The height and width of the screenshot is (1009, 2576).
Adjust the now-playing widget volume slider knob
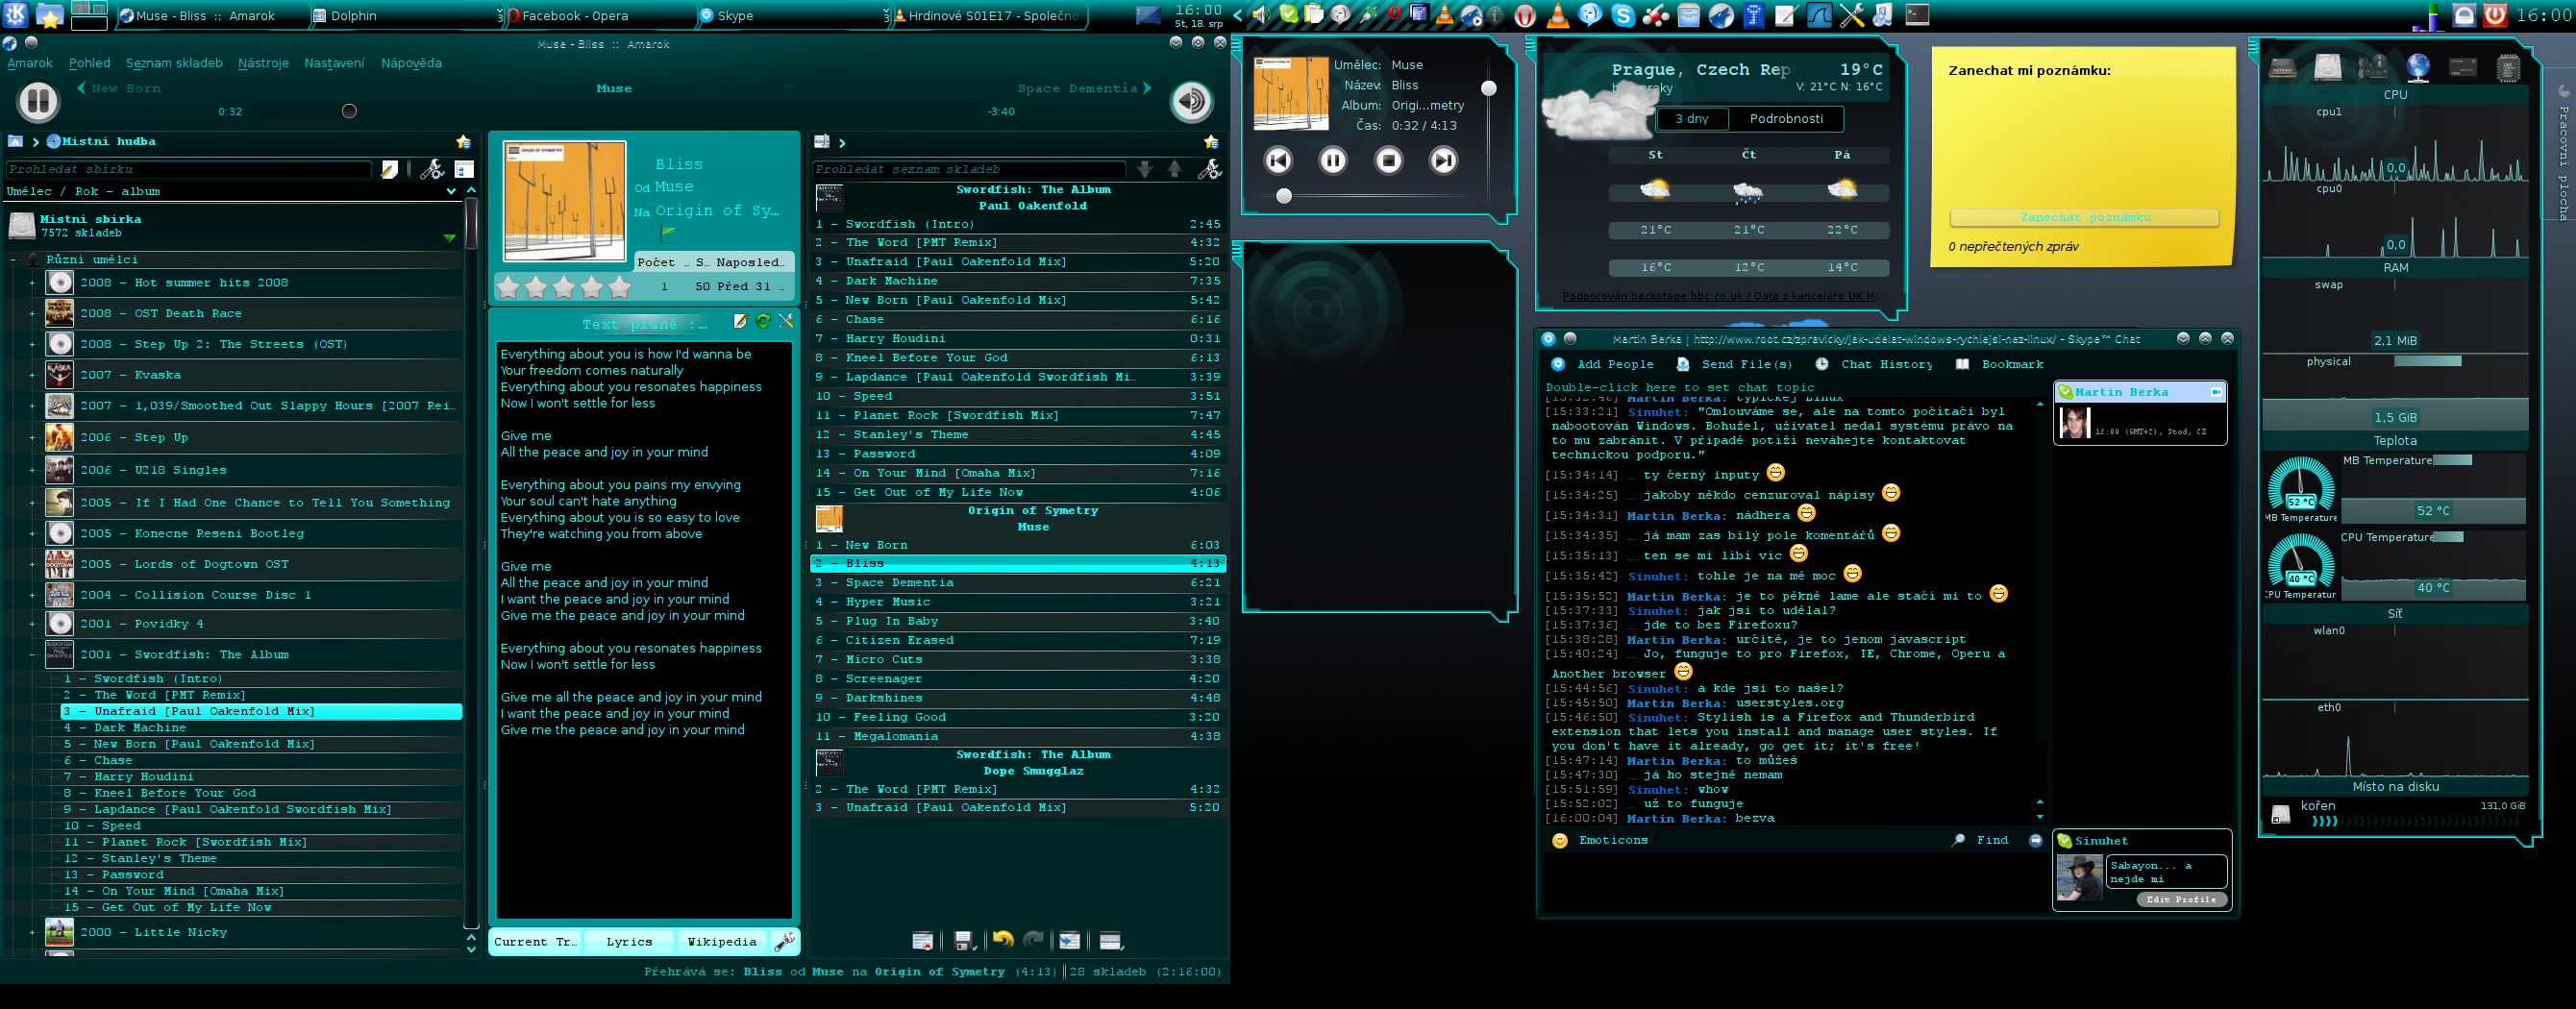click(1489, 88)
